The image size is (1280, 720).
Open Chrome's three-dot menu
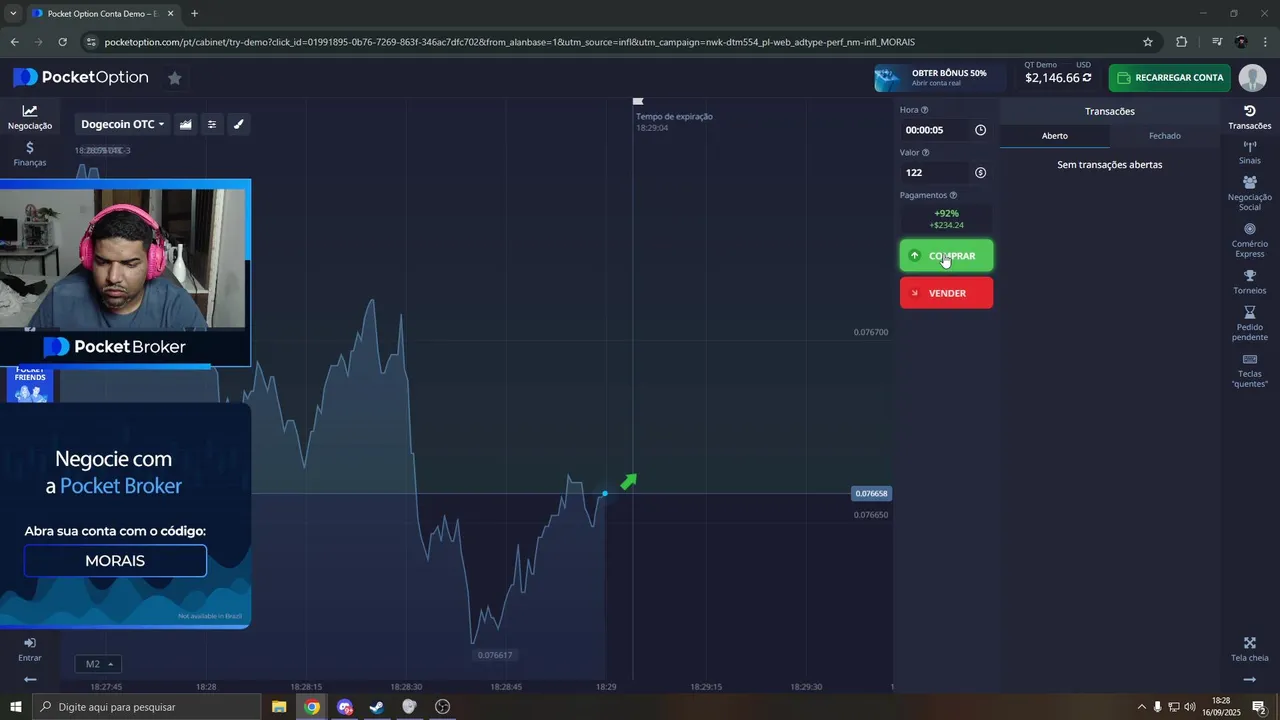[1266, 42]
